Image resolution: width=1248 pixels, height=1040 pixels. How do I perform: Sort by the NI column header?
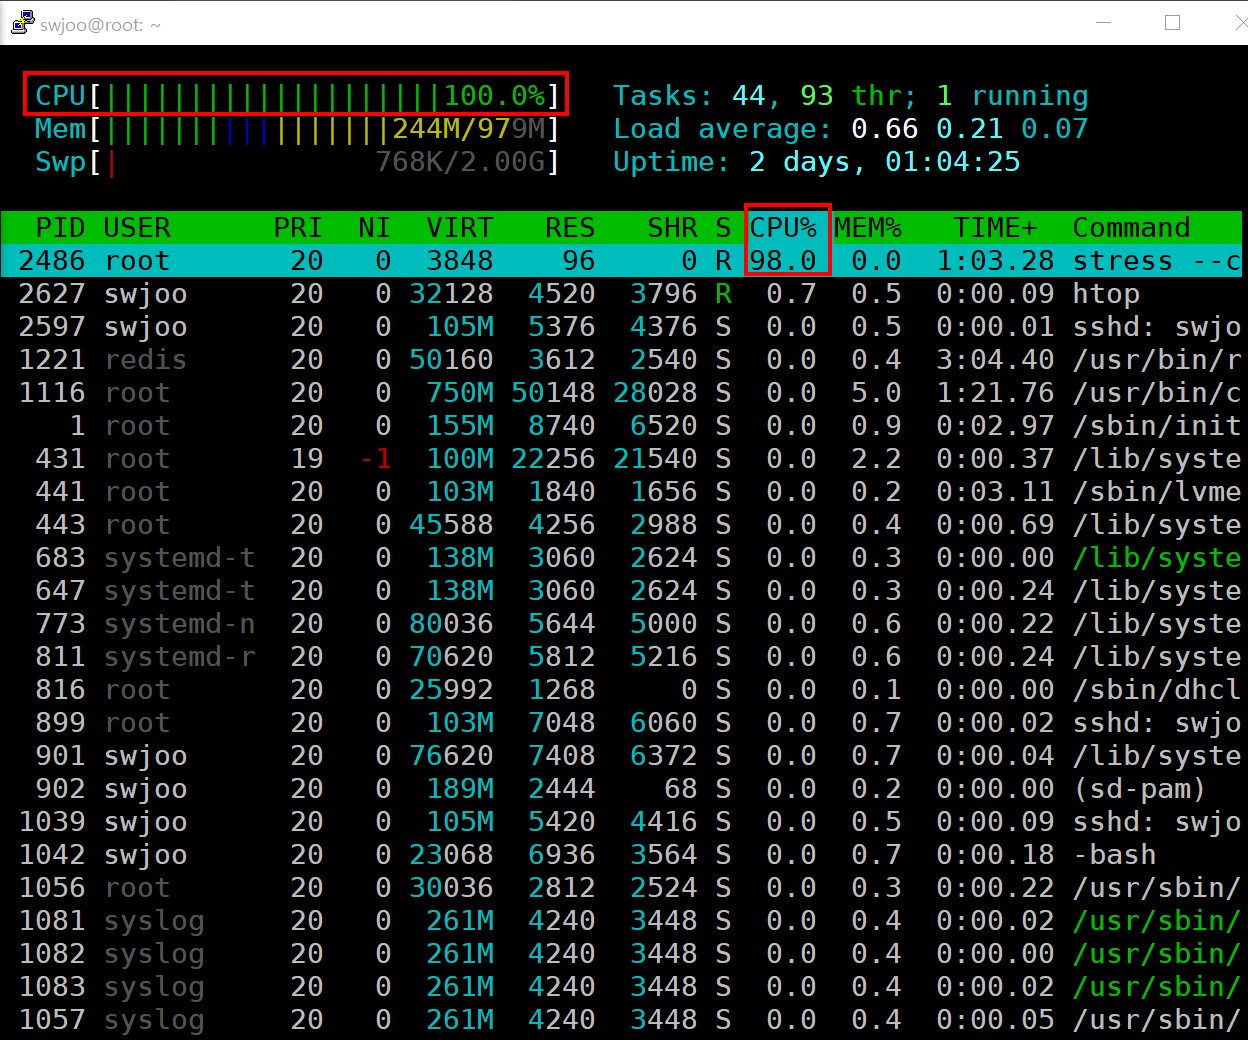(374, 227)
